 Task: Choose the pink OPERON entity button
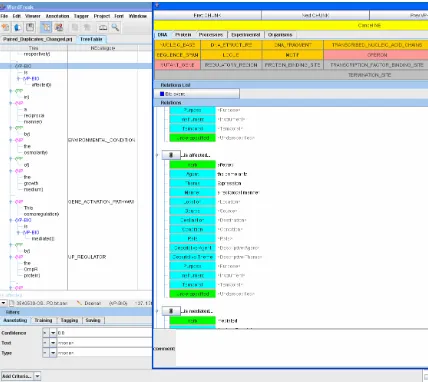tap(377, 55)
